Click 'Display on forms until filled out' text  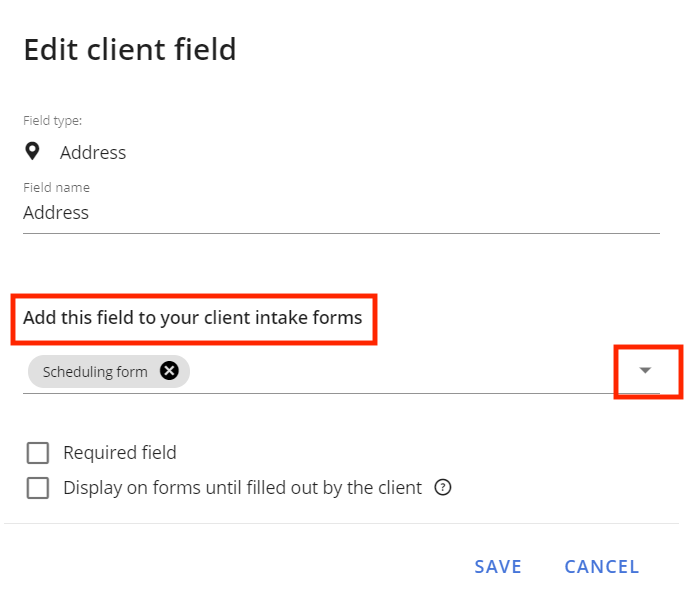(242, 488)
